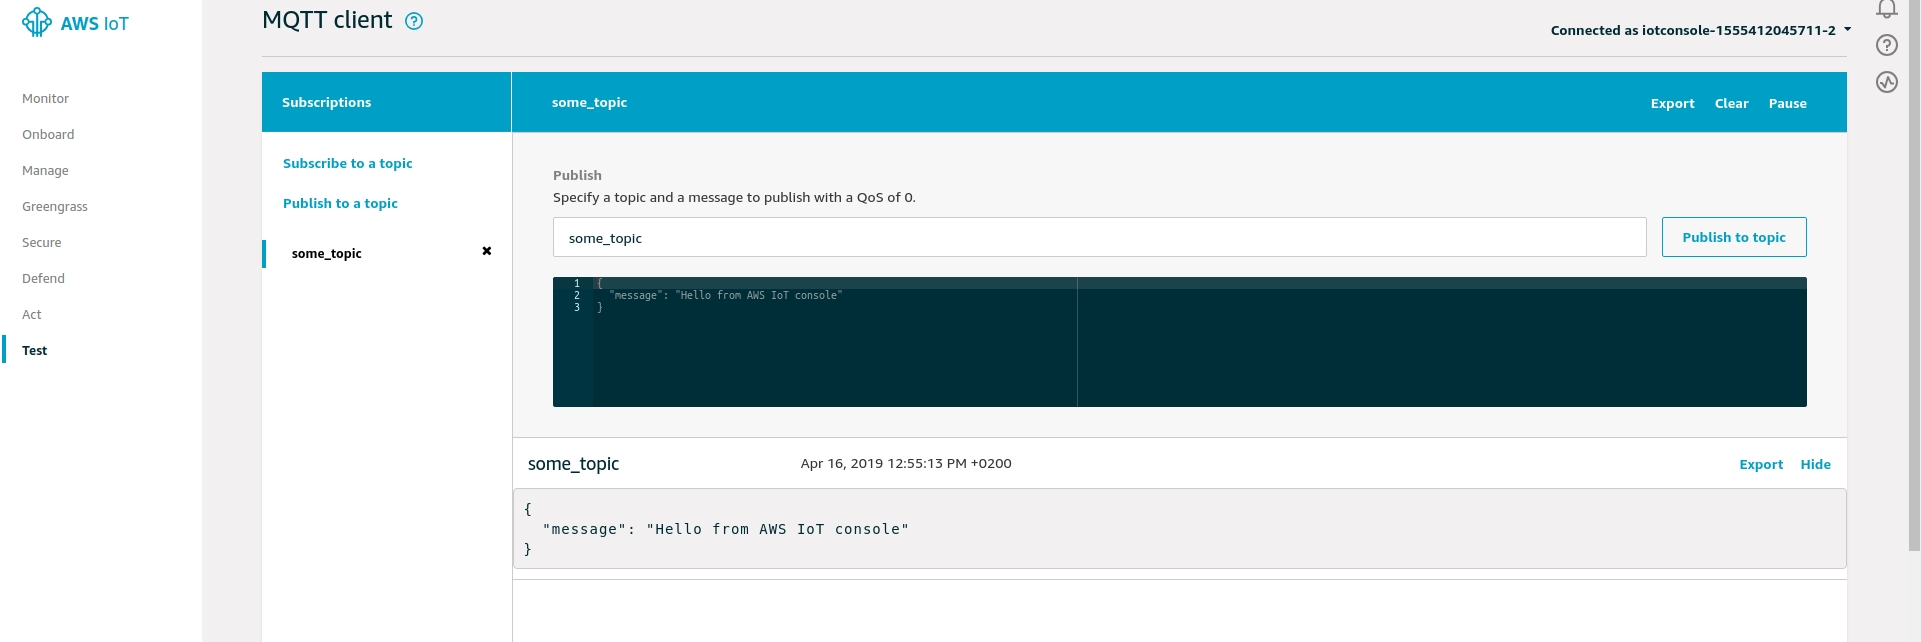Open the MQTT client help icon
1921x642 pixels.
[x=414, y=21]
